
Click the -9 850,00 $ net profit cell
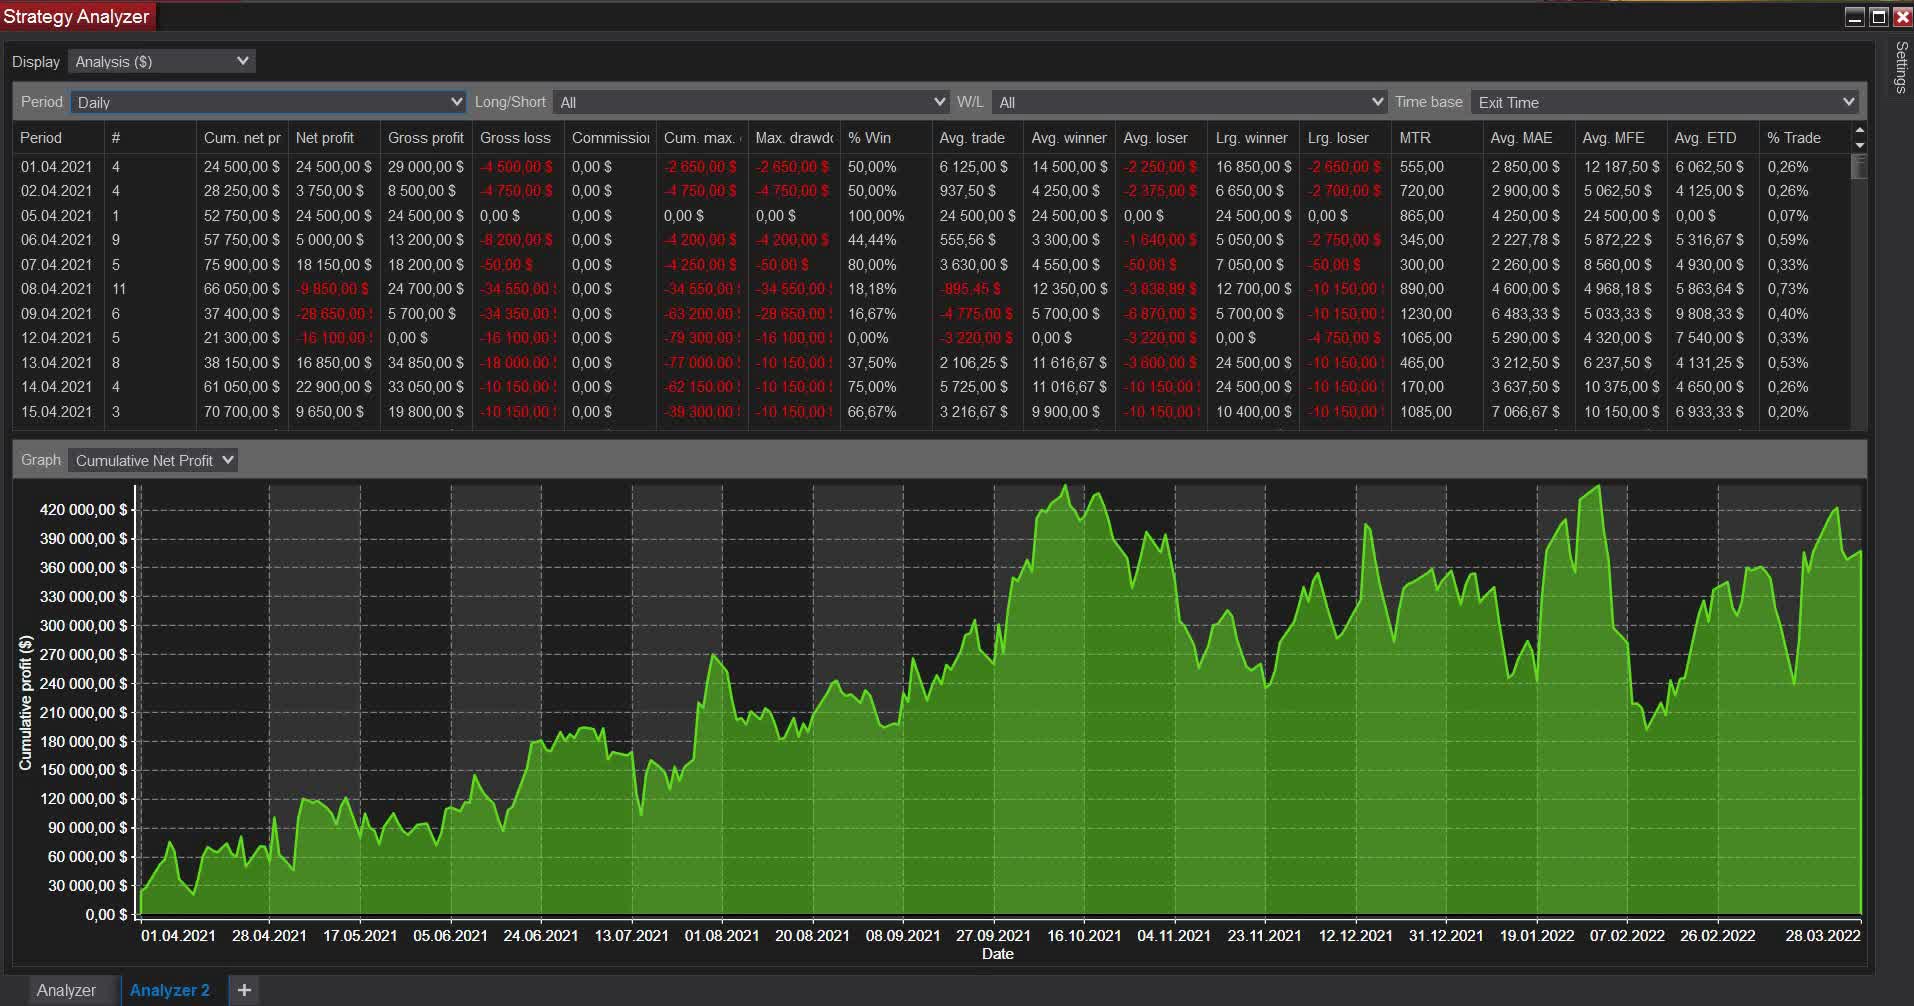(x=332, y=289)
